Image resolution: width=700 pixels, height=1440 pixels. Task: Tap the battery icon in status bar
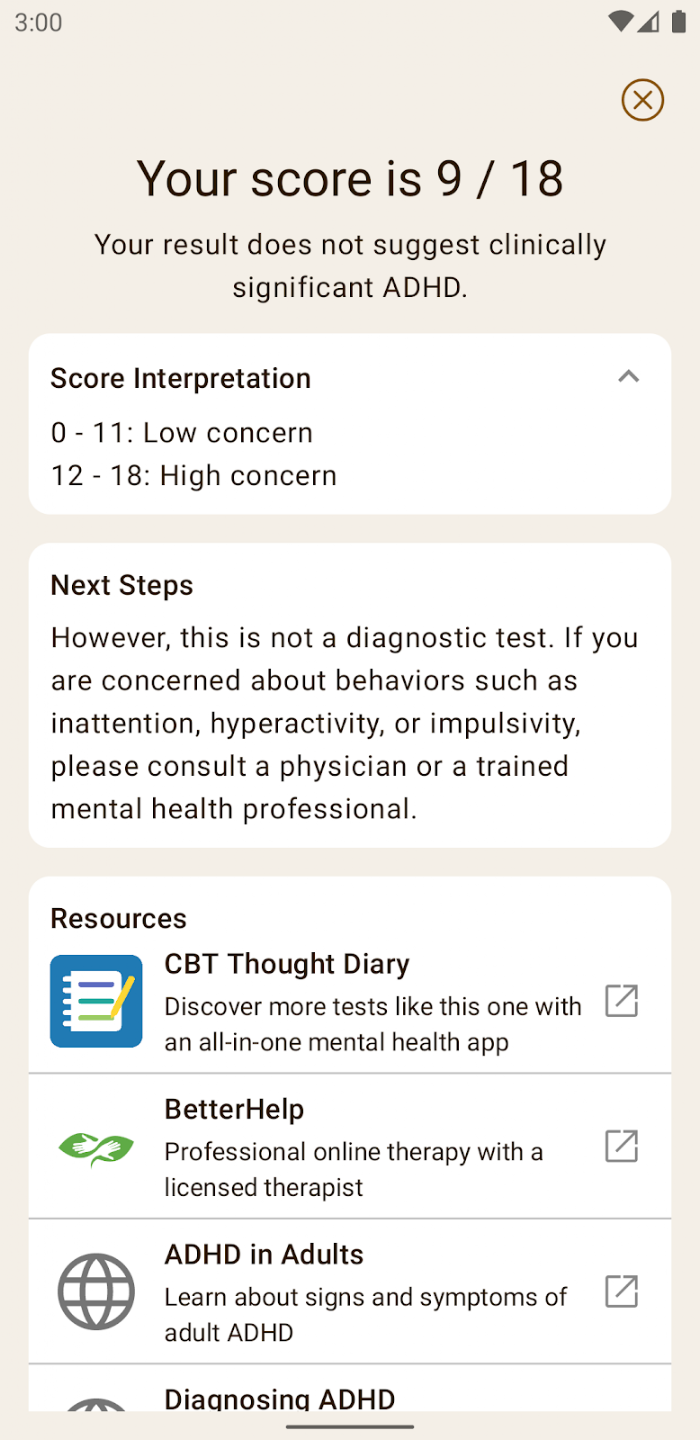(x=678, y=22)
